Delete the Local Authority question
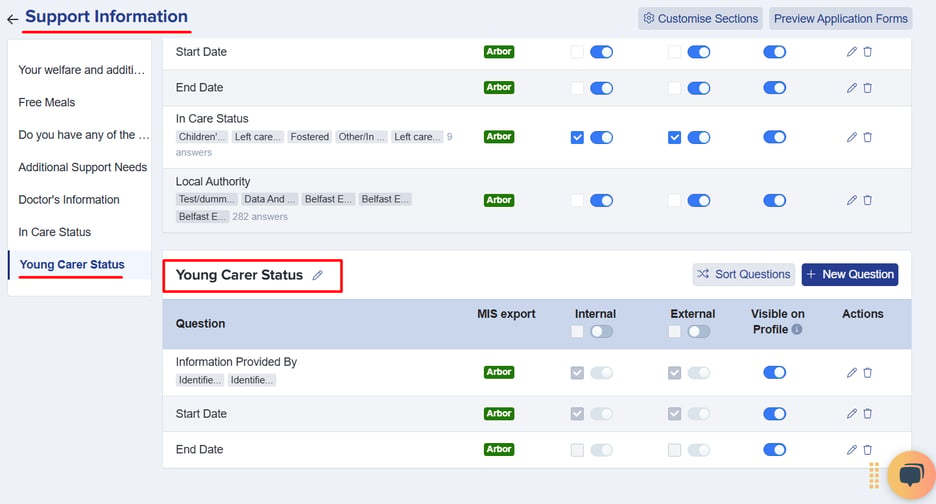 tap(868, 200)
